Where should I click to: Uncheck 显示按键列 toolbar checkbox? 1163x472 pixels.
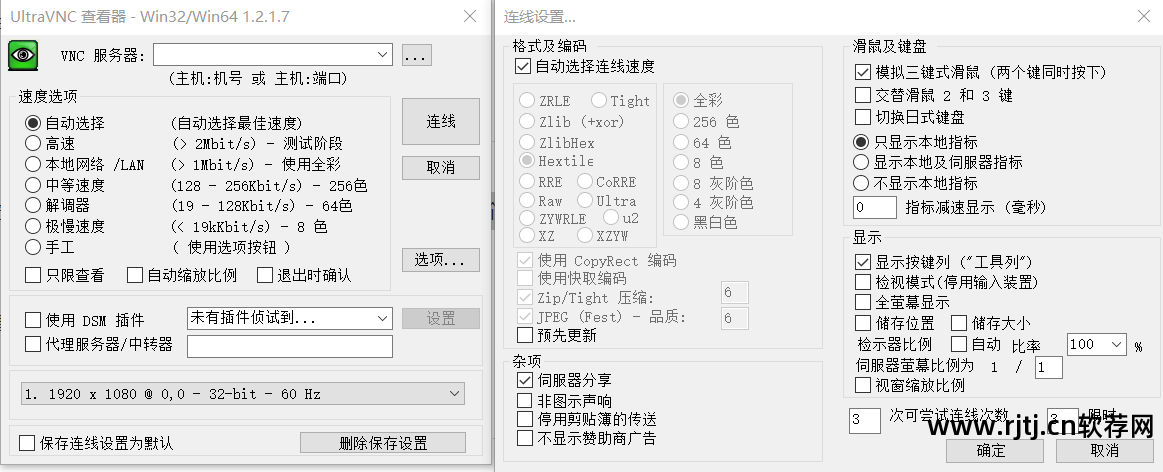pos(863,262)
